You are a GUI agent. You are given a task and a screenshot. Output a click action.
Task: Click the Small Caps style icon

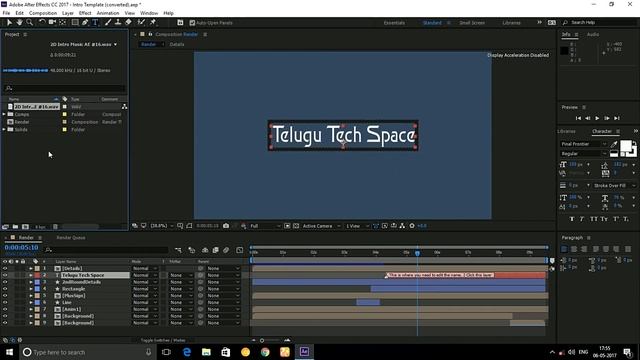click(x=604, y=219)
